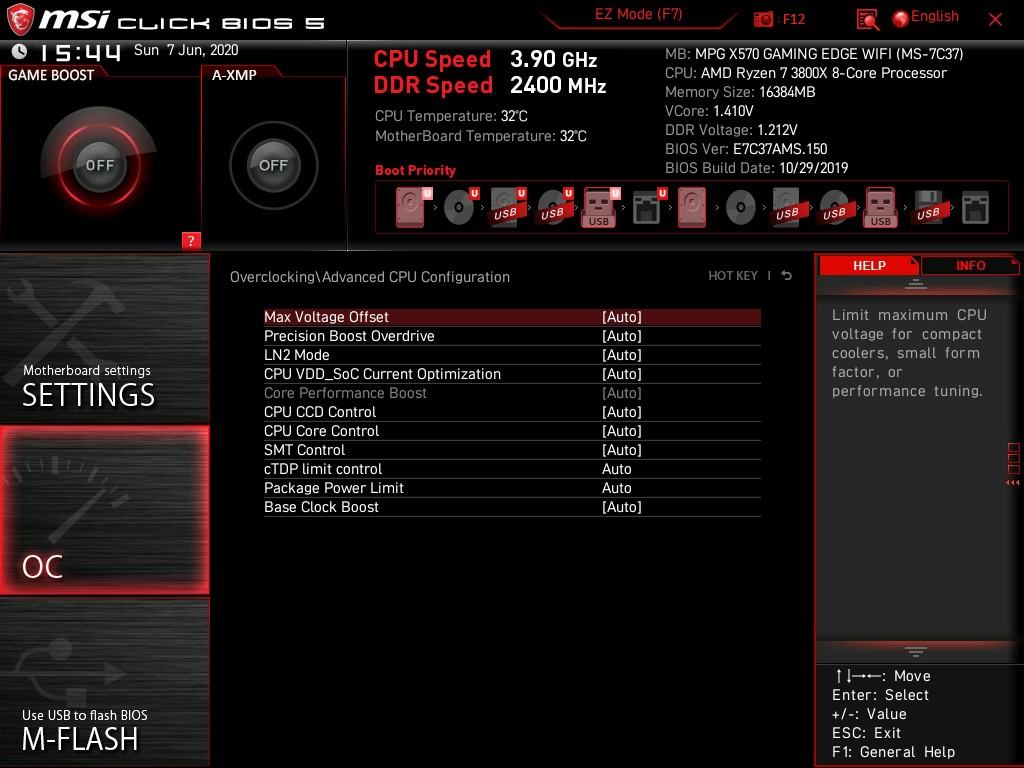Select the CPU VDD_SoC Current Optimization label
Viewport: 1024px width, 768px height.
click(382, 374)
